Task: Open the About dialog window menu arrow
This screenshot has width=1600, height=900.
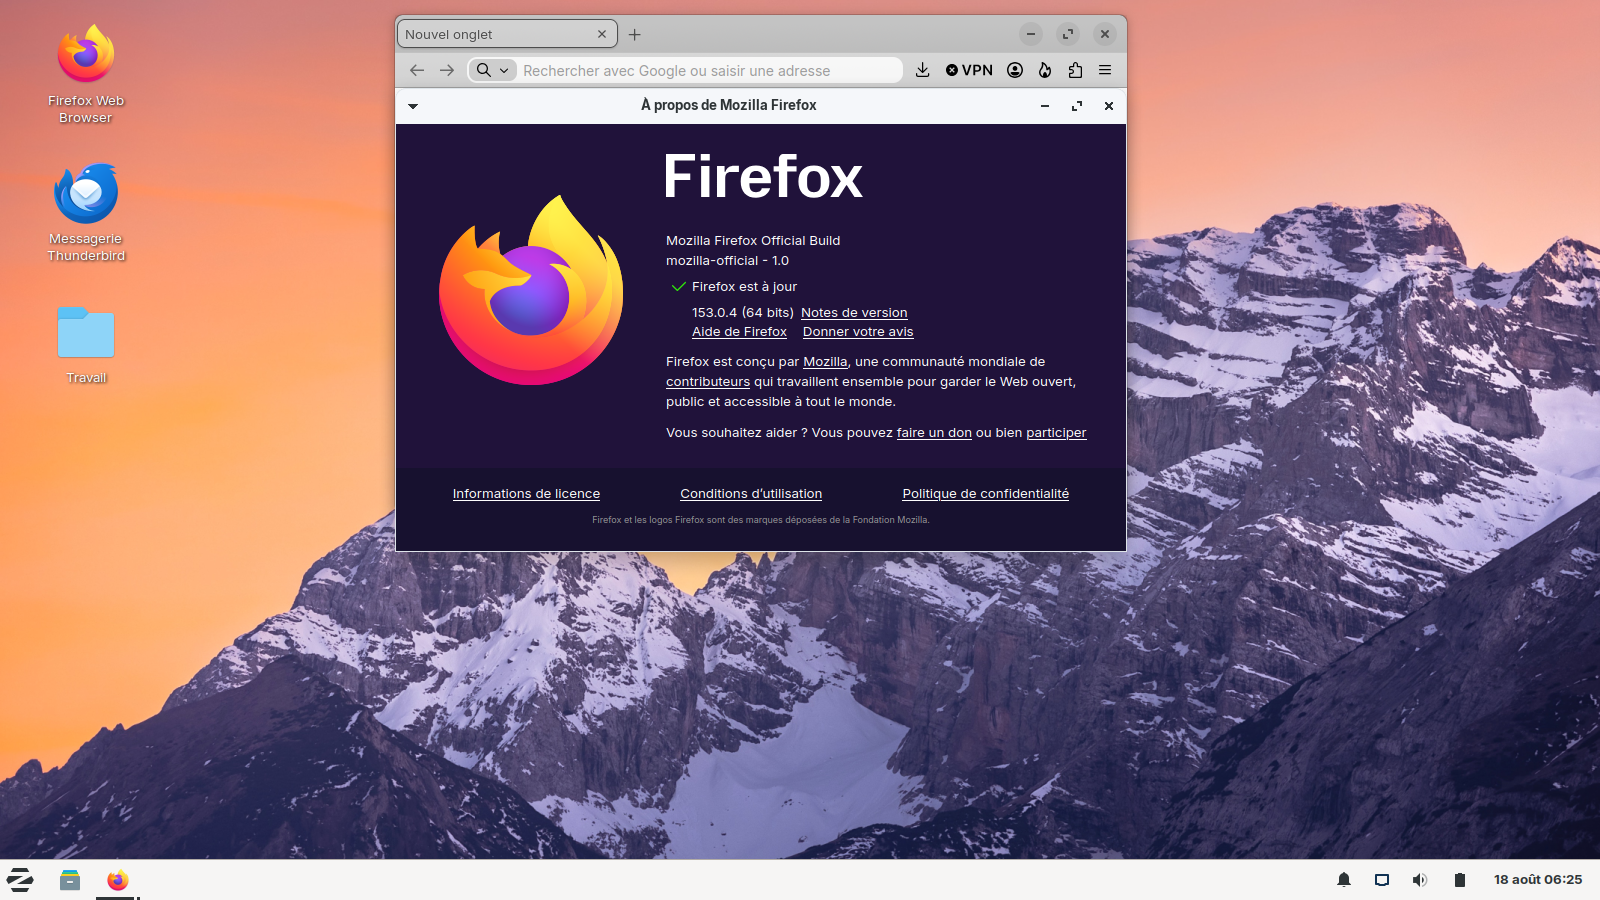Action: click(x=413, y=106)
